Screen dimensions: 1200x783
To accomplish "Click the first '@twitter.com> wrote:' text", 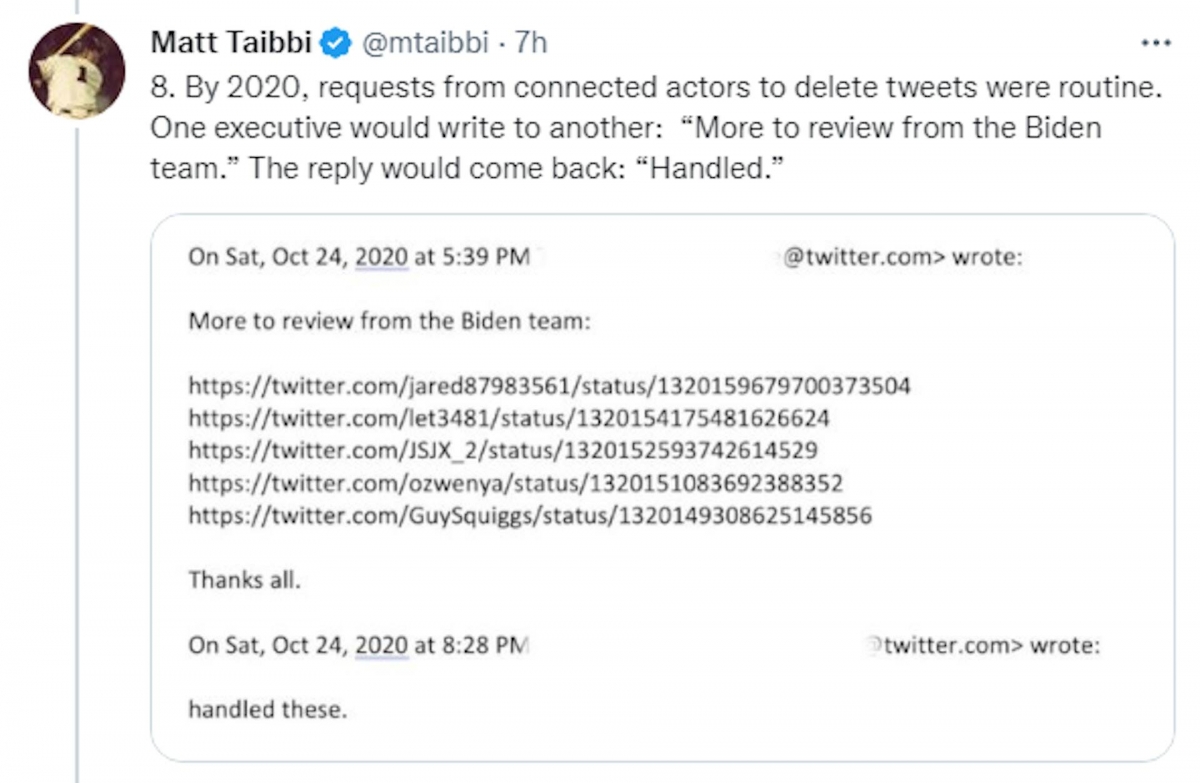I will [899, 257].
